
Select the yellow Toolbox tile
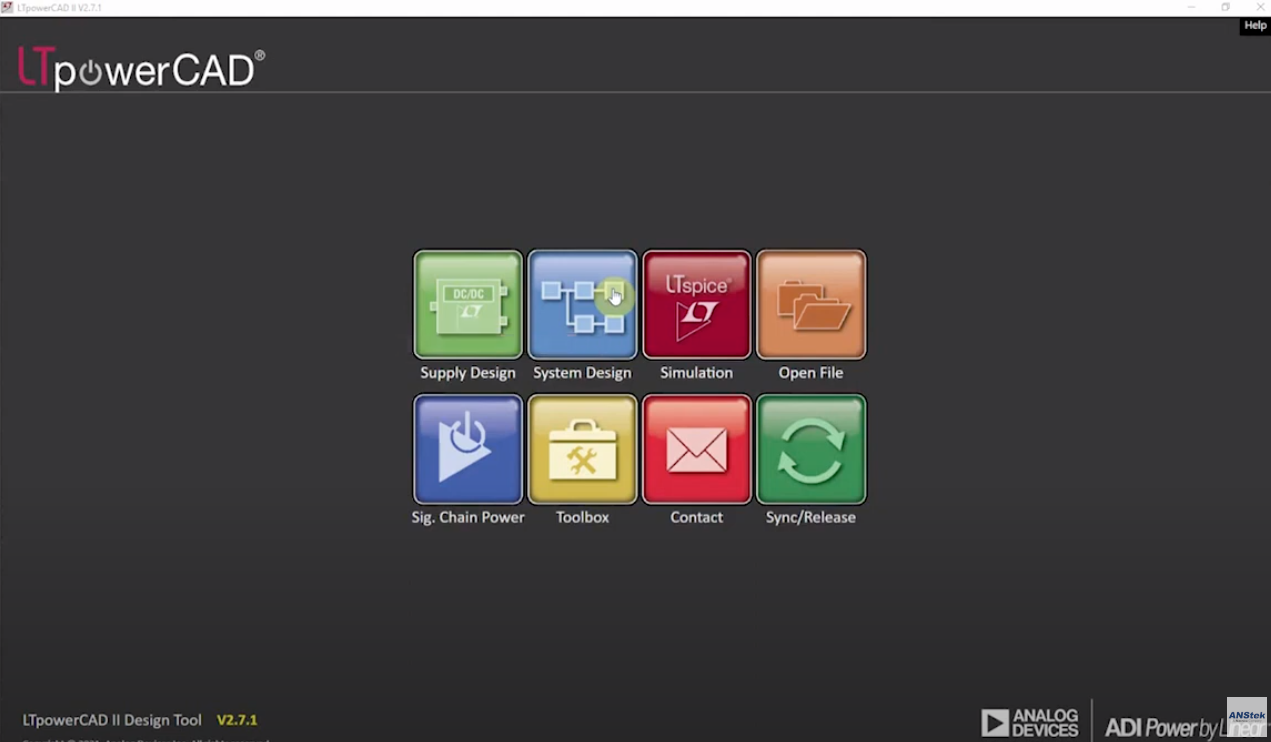(x=582, y=449)
